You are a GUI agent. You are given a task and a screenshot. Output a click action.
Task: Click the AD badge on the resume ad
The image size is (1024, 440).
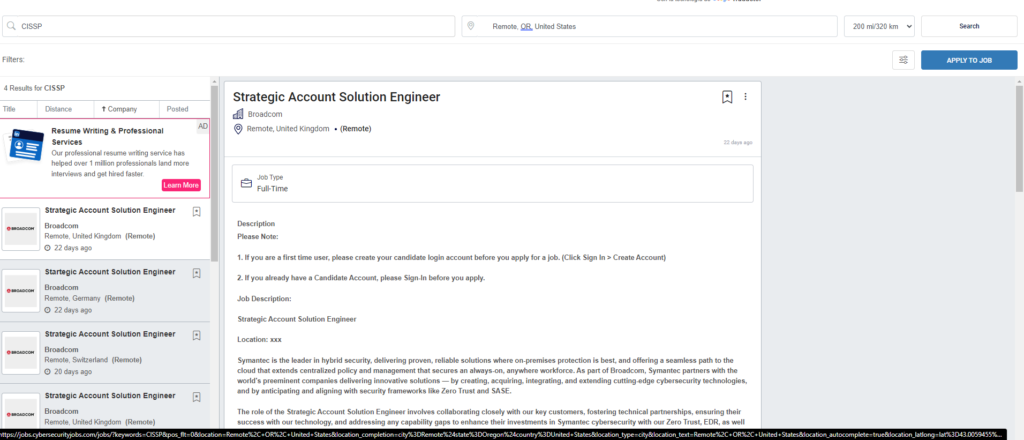click(x=203, y=126)
